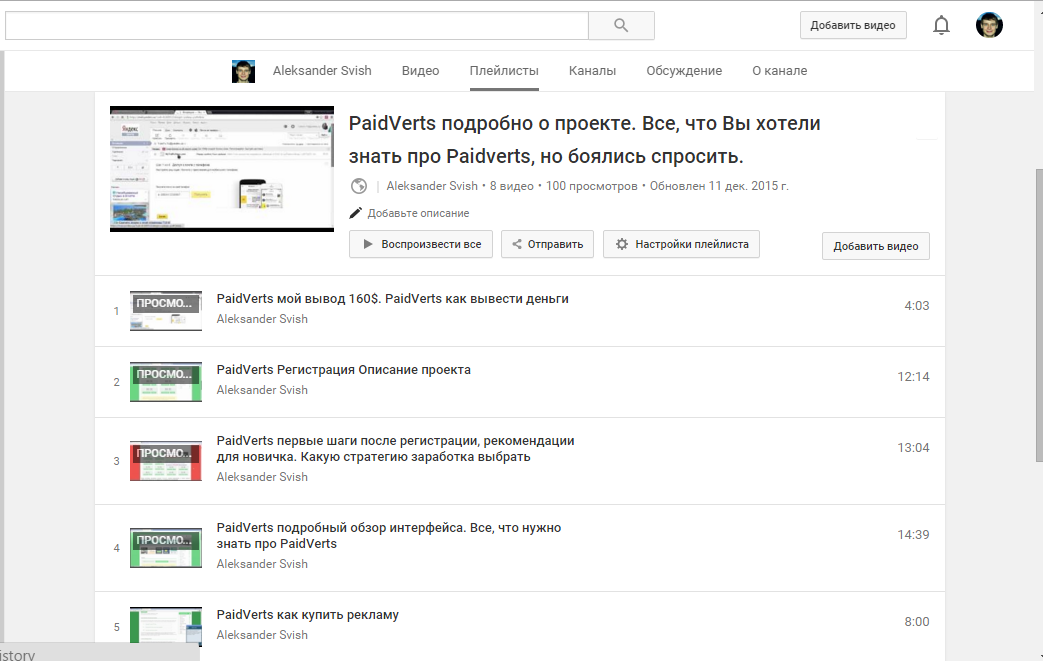Open video PaidVerts первые шаги после регистрации
This screenshot has width=1043, height=661.
click(x=395, y=449)
